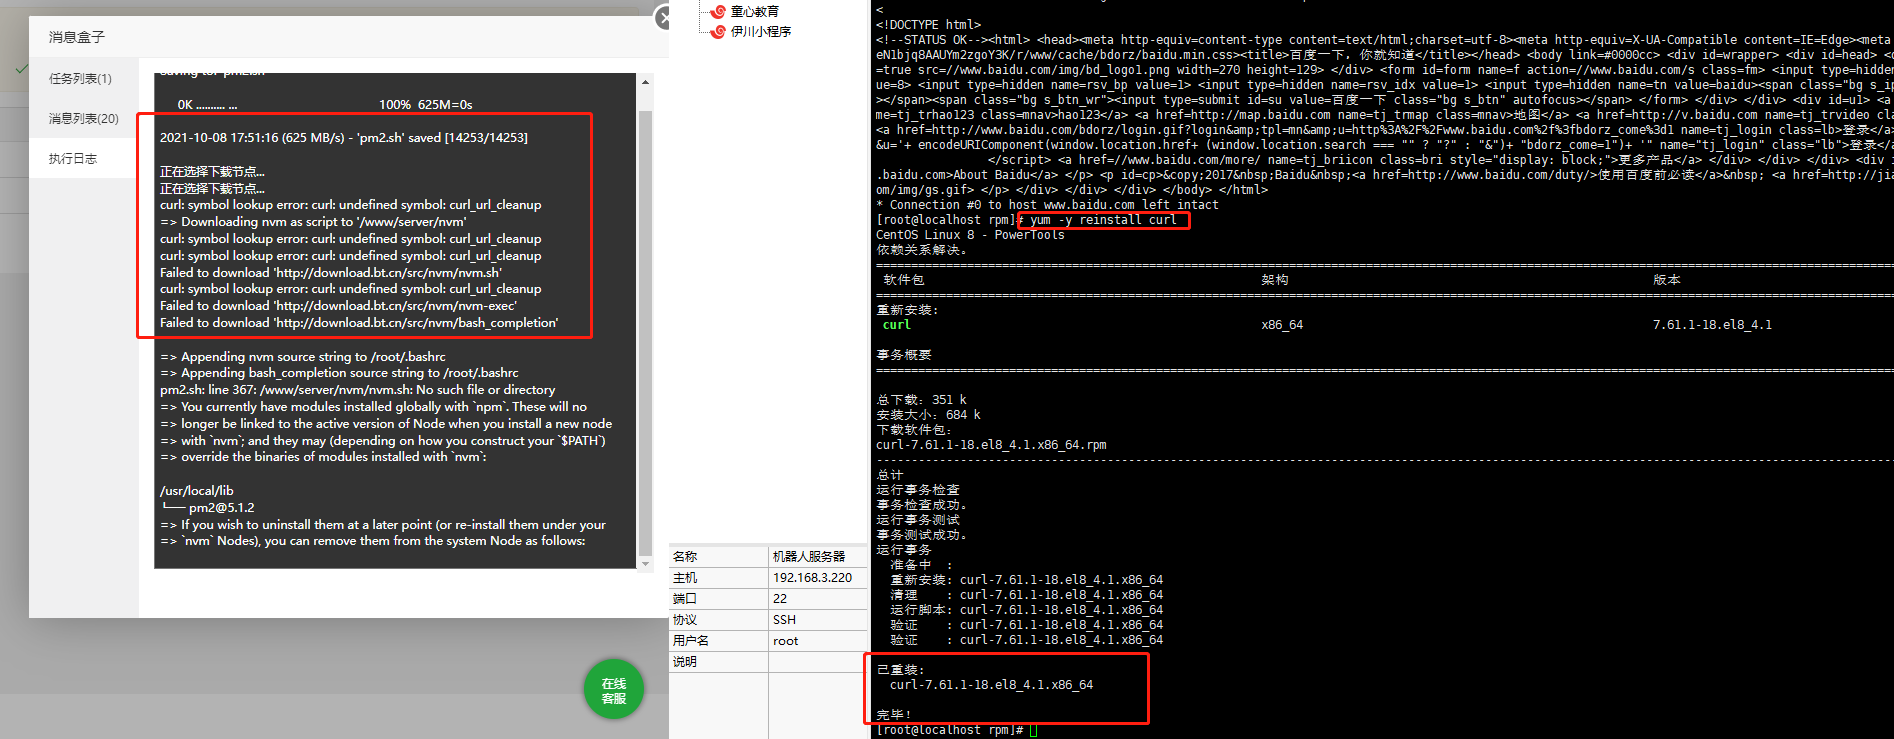This screenshot has height=739, width=1894.
Task: Click the 协议 property label
Action: [x=685, y=619]
